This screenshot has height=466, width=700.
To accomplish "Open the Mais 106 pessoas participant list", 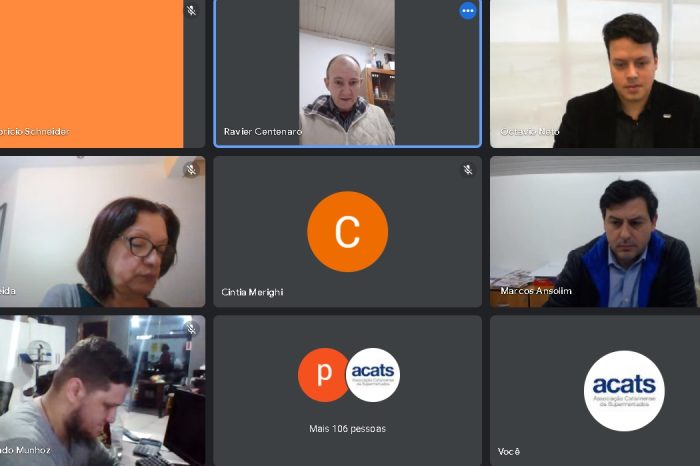I will point(347,429).
